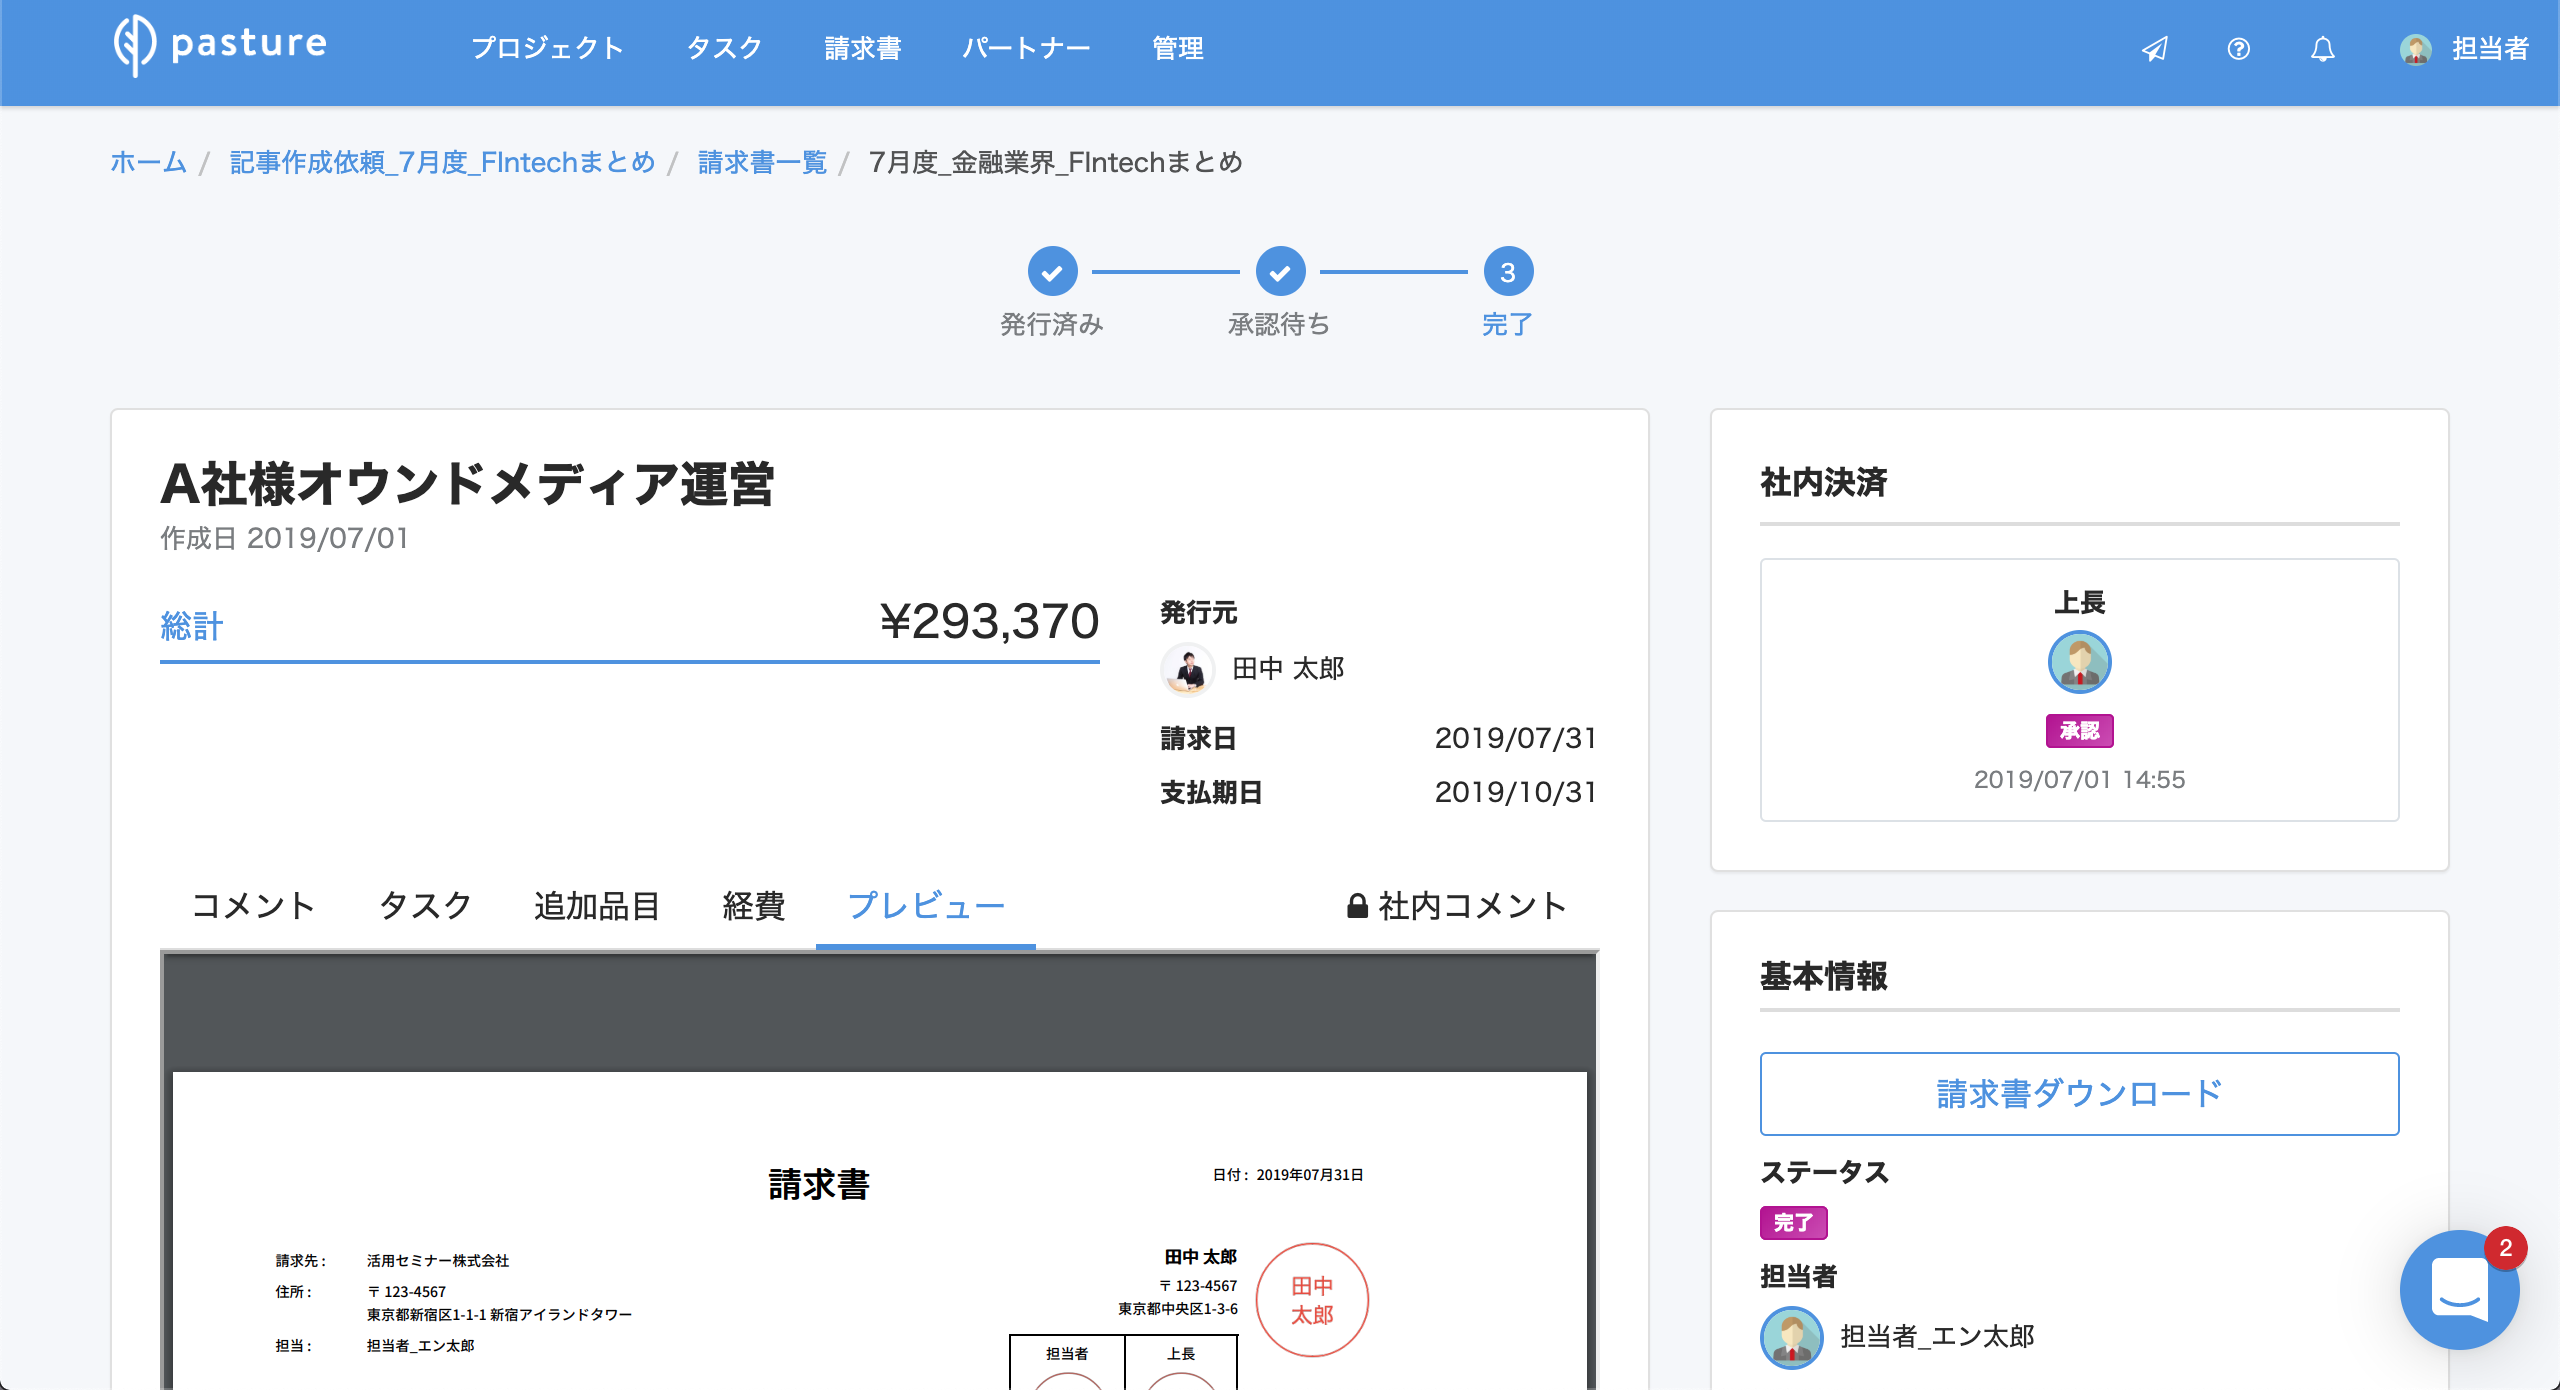Open the 経費 tab
Screen dimensions: 2560x1390
(754, 906)
